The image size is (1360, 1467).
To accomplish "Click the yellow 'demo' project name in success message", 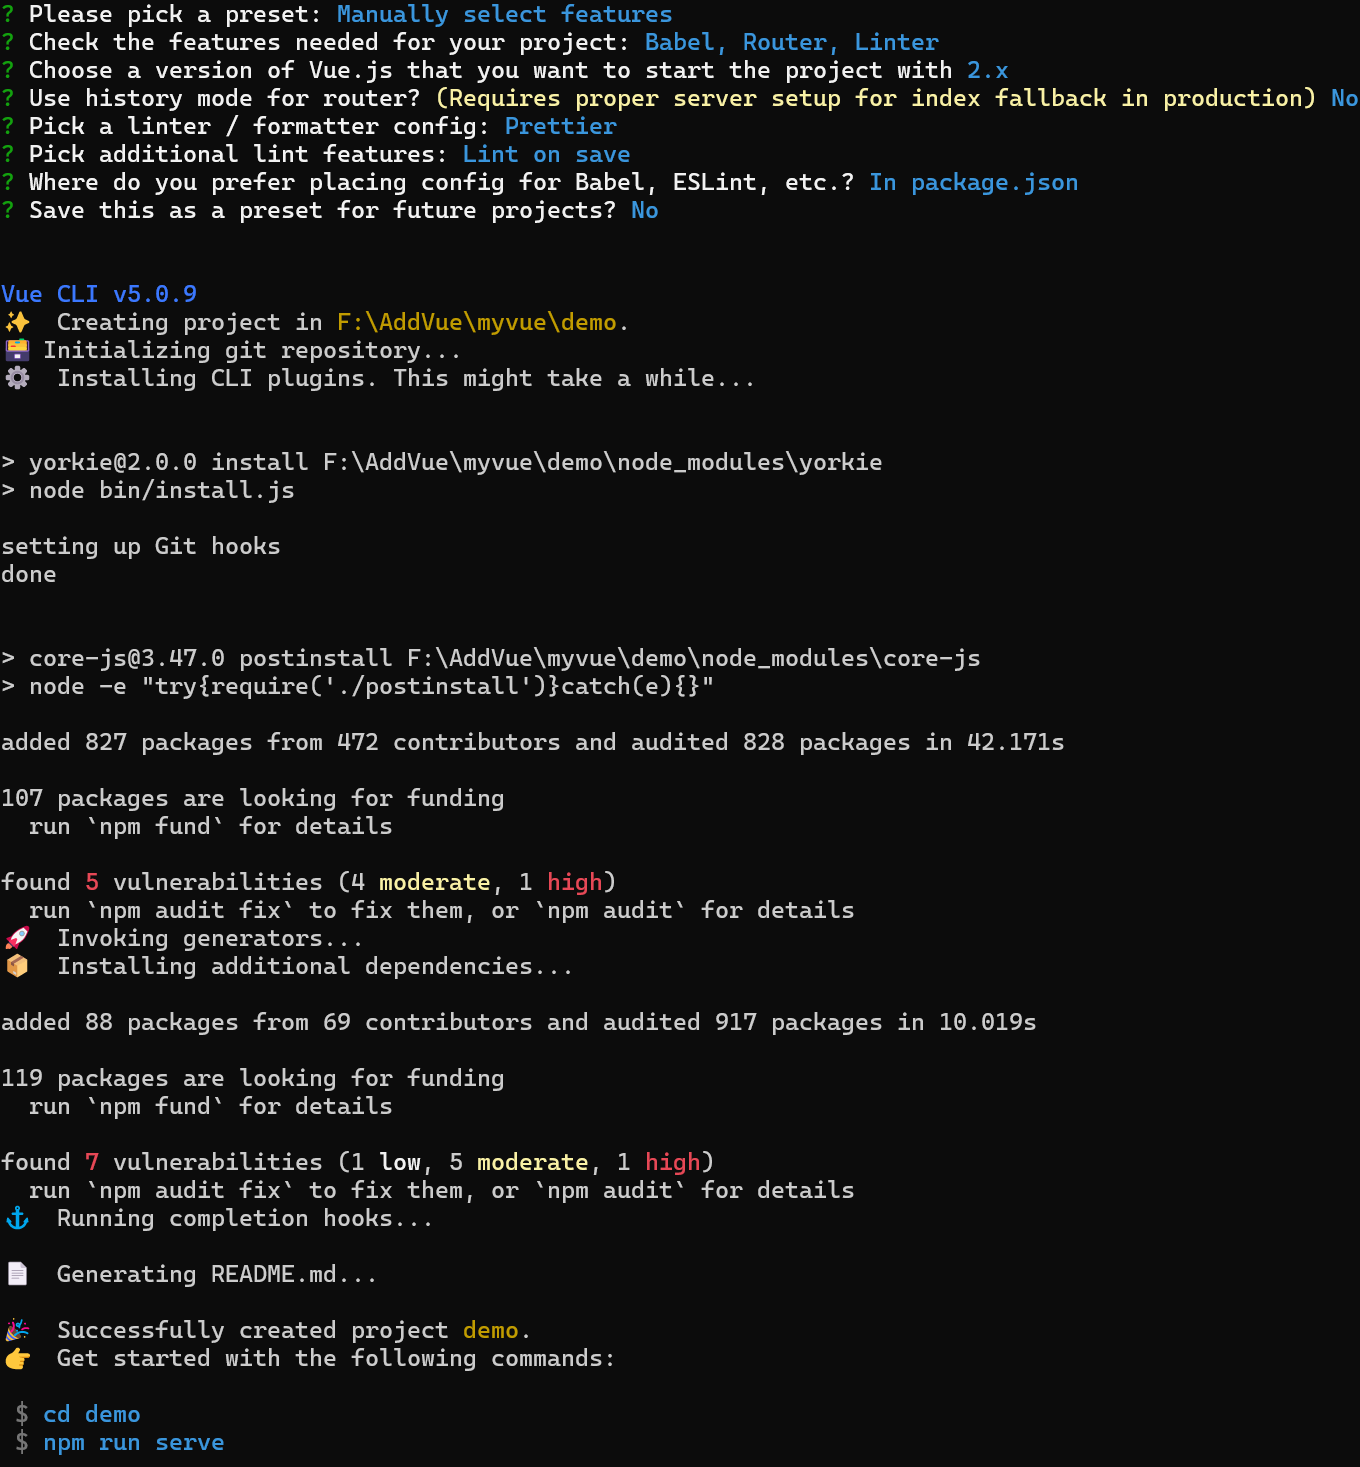I will pyautogui.click(x=490, y=1330).
